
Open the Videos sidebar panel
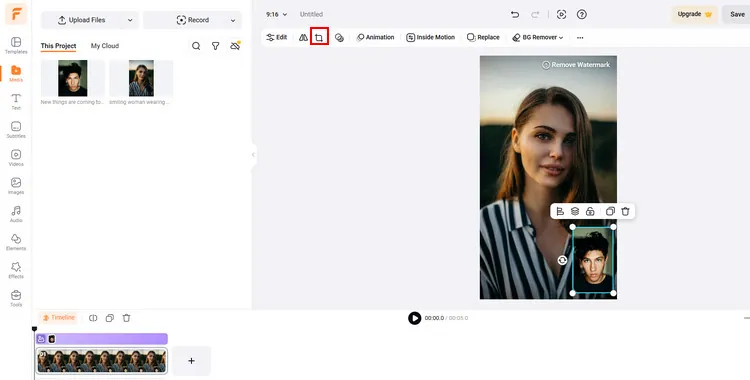[x=16, y=158]
